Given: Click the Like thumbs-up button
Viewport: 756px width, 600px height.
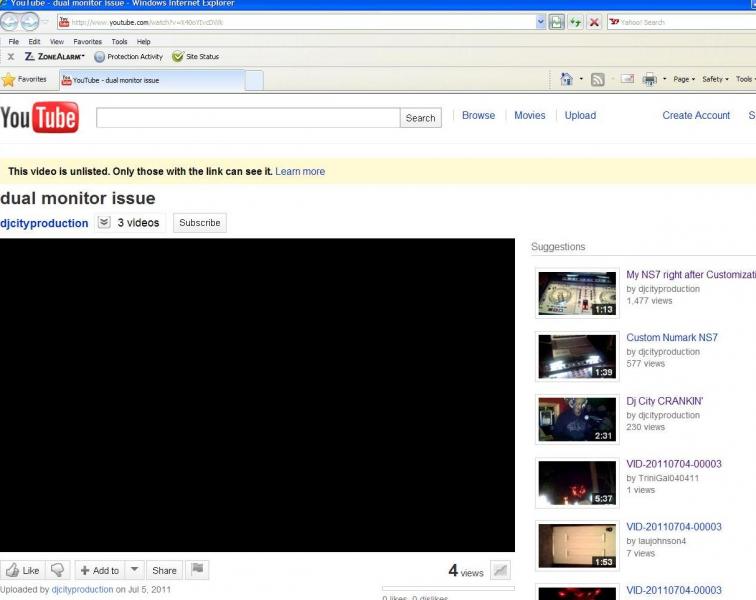Looking at the screenshot, I should coord(23,570).
